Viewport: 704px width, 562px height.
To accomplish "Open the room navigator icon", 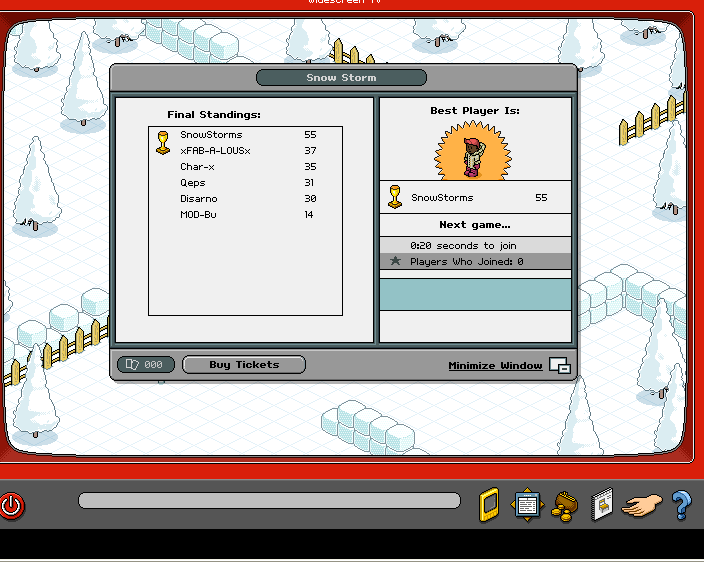I will tap(527, 504).
